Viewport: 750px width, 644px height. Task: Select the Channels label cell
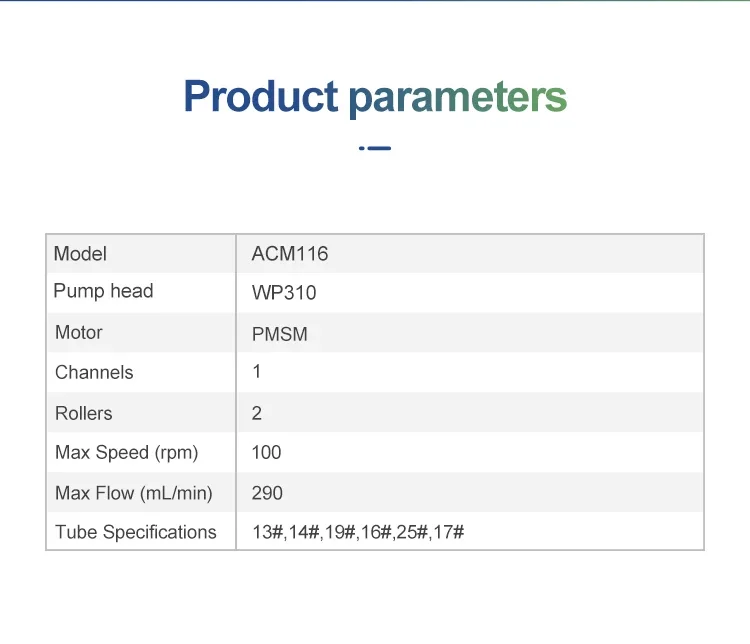click(94, 372)
